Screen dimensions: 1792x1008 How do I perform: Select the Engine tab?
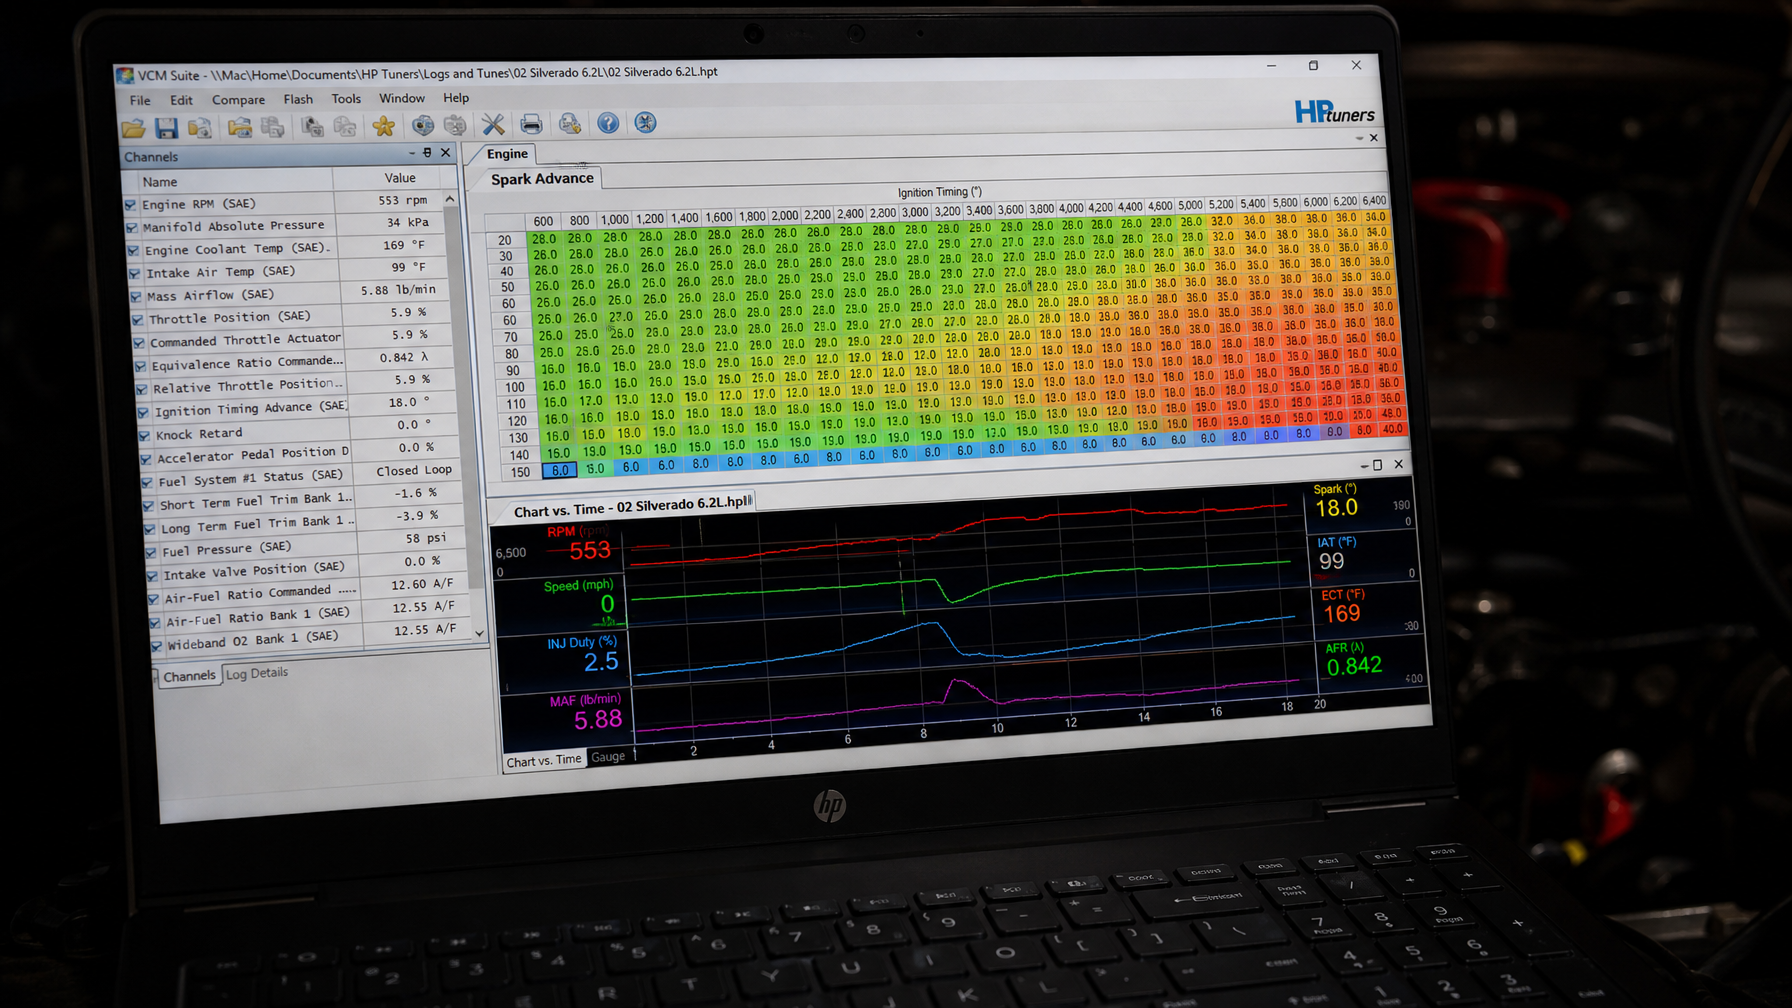pyautogui.click(x=507, y=154)
